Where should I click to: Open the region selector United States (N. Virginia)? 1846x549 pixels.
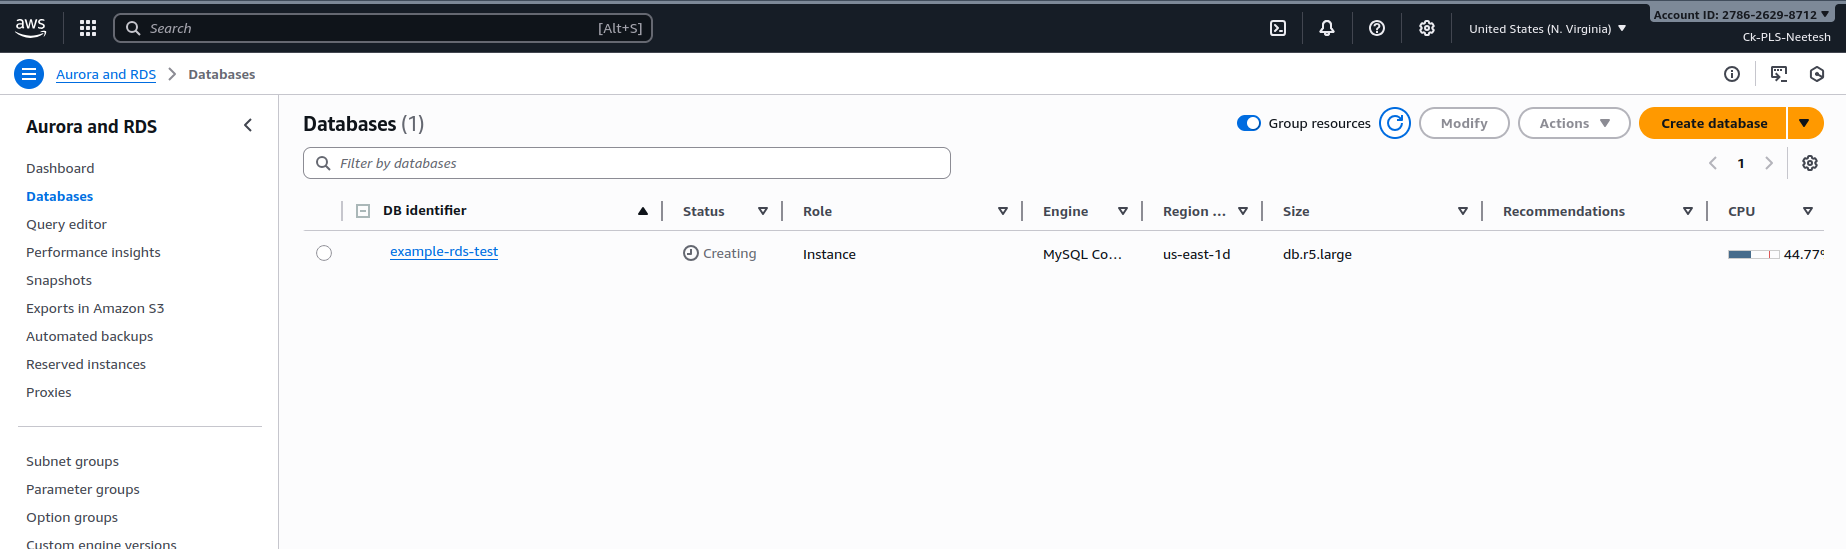point(1547,29)
